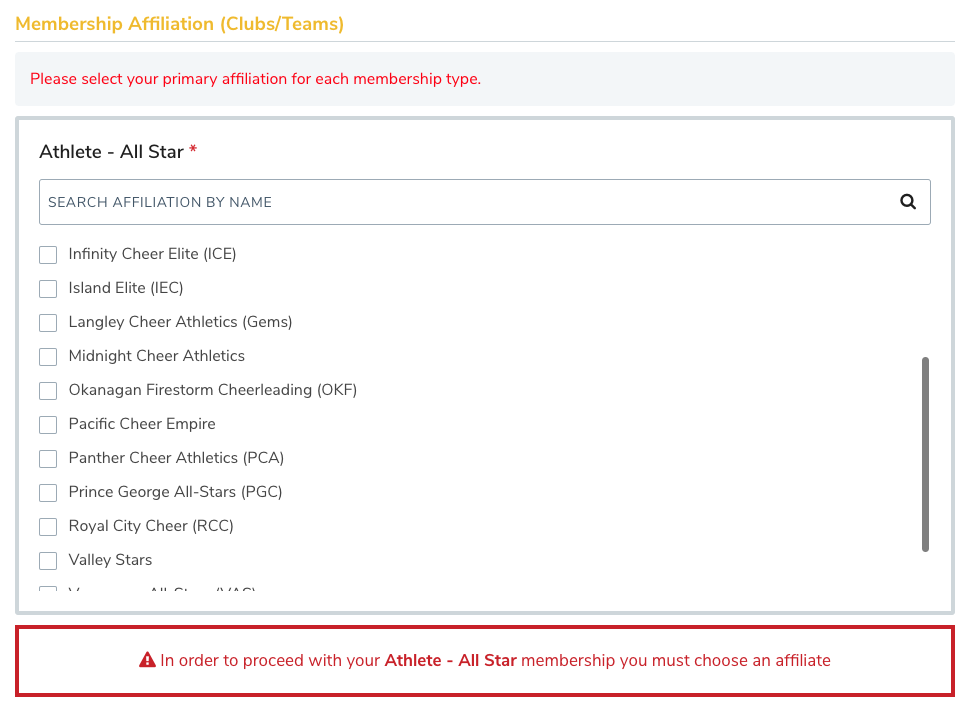Viewport: 969px width, 708px height.
Task: Tick Langley Cheer Athletics (Gems) checkbox
Action: pos(48,322)
